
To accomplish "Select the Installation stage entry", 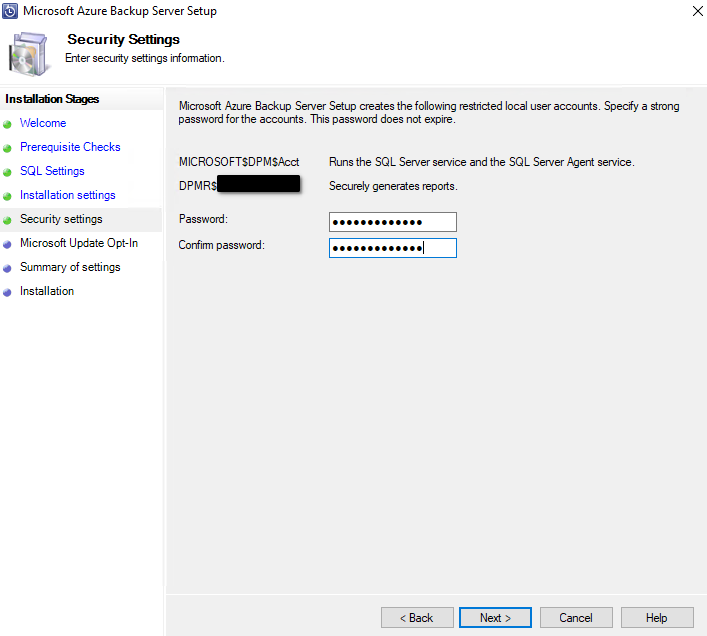I will coord(47,291).
